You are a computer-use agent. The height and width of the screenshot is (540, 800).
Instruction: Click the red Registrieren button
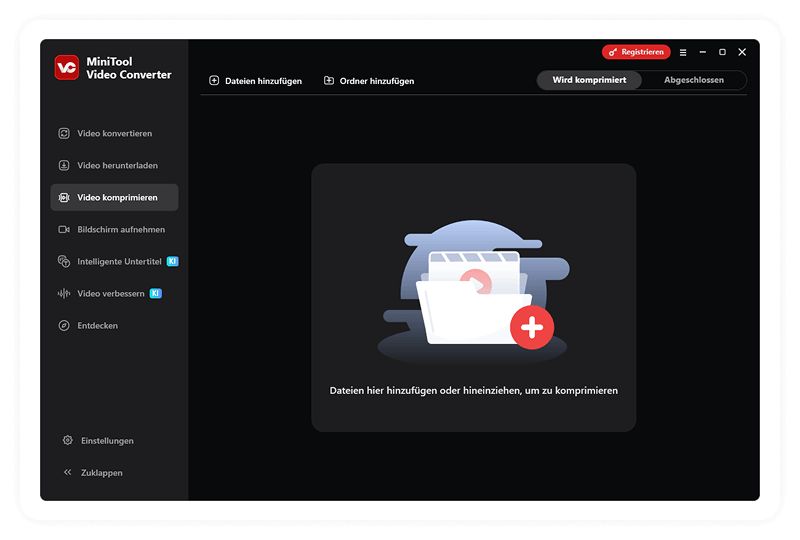tap(636, 52)
